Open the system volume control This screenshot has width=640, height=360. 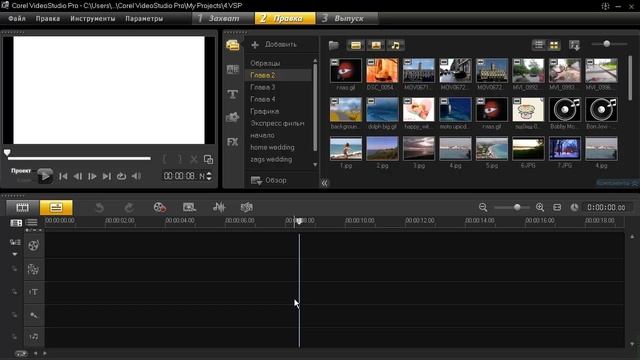(136, 176)
